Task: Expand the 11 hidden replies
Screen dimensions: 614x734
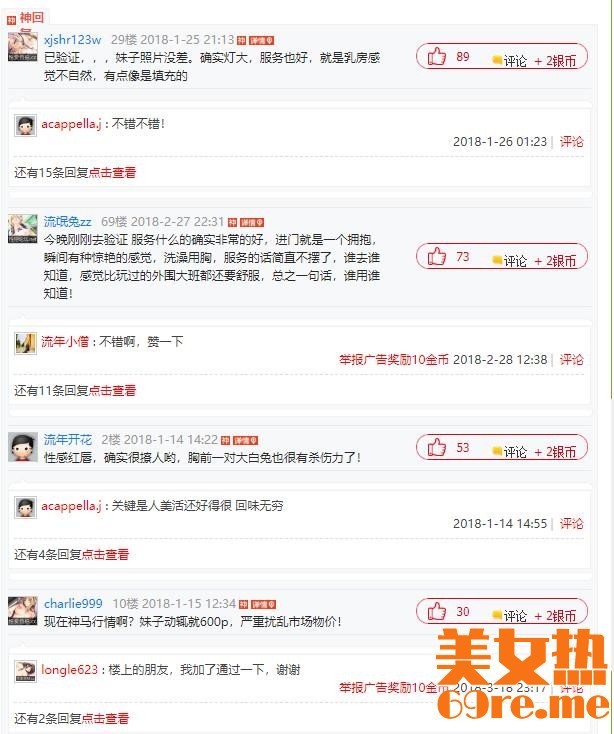Action: pyautogui.click(x=112, y=391)
